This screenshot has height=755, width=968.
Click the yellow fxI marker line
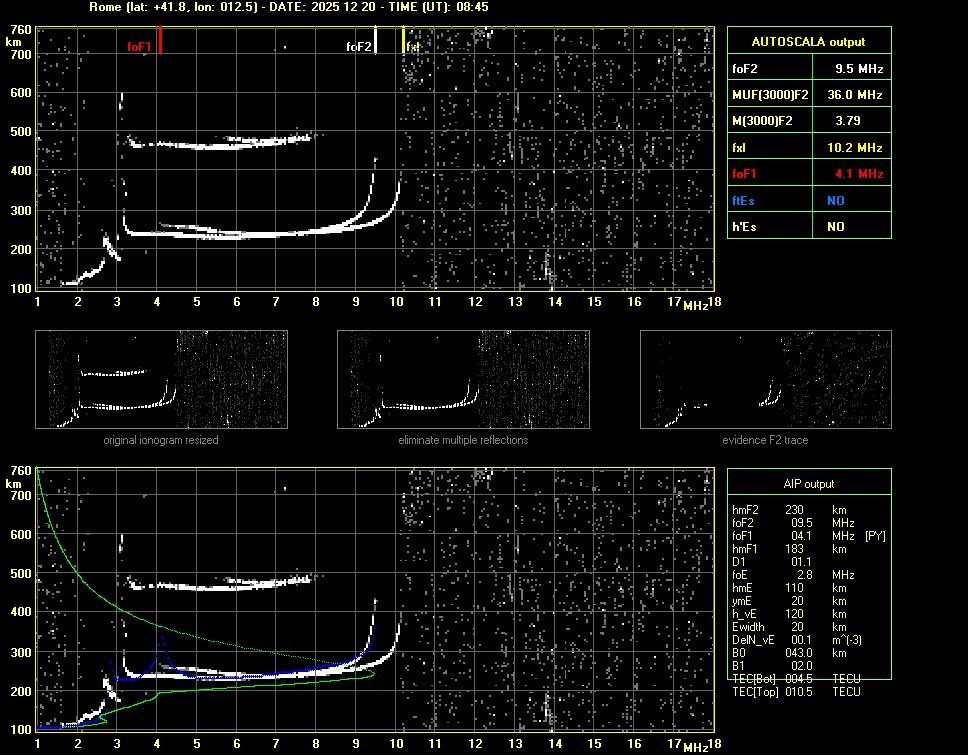[403, 41]
